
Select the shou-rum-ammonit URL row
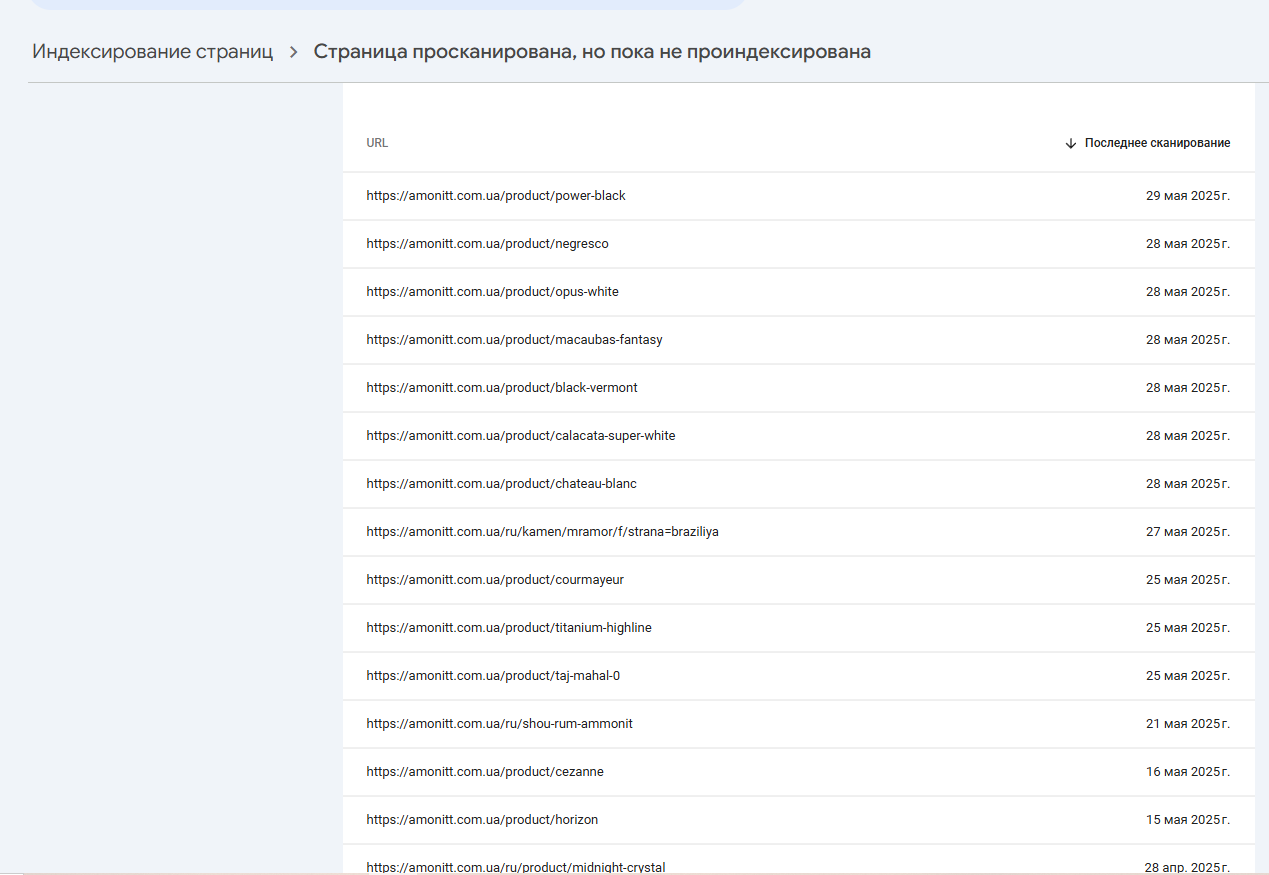[x=798, y=724]
